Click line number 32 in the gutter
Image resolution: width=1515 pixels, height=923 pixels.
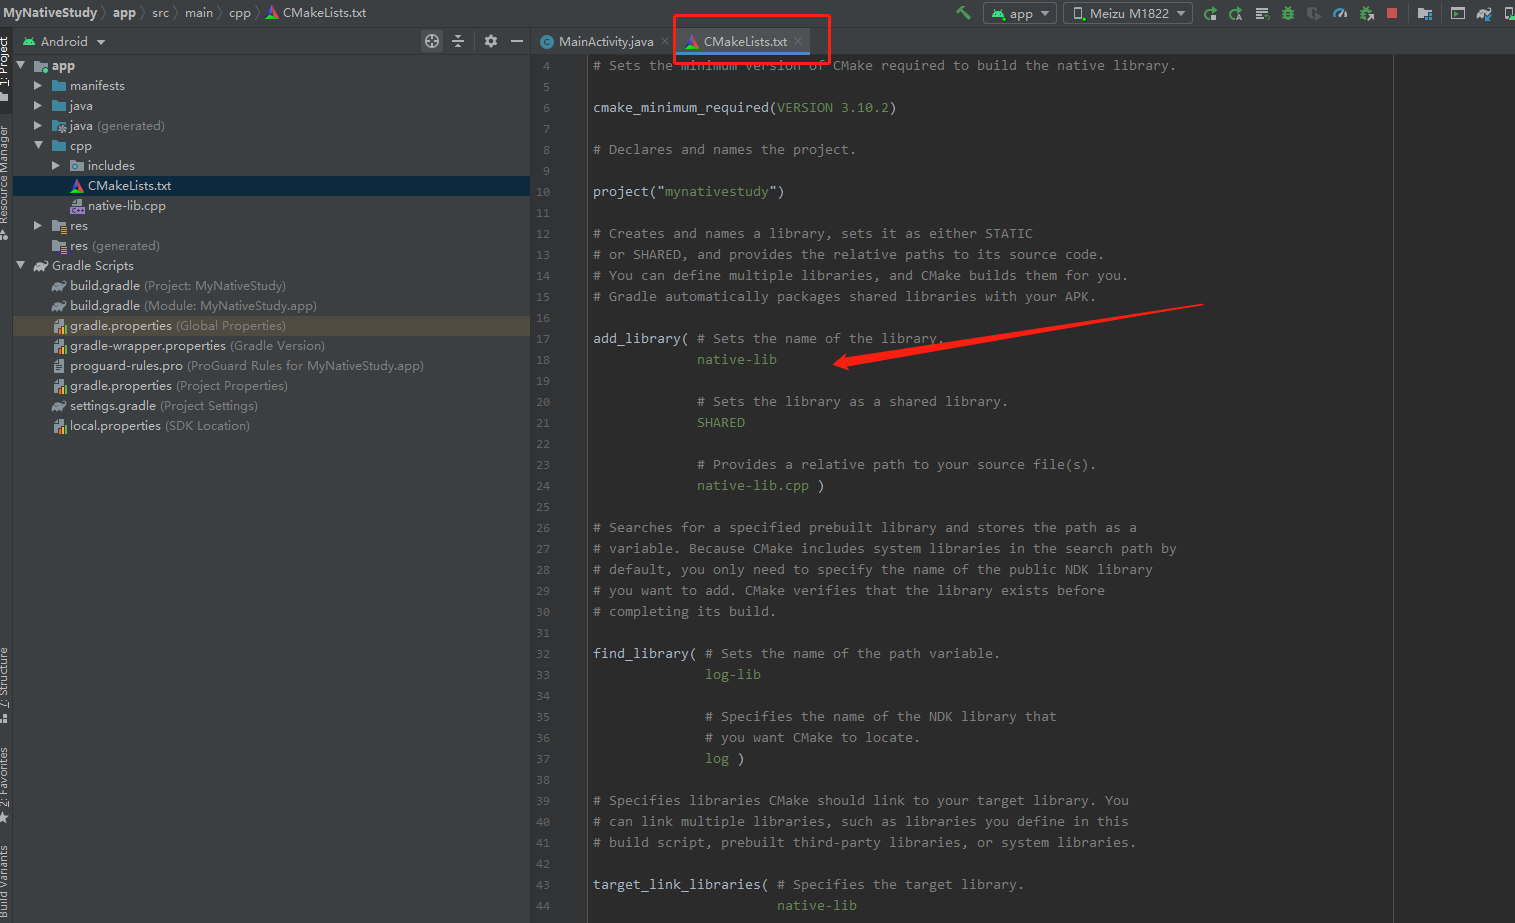pyautogui.click(x=543, y=653)
